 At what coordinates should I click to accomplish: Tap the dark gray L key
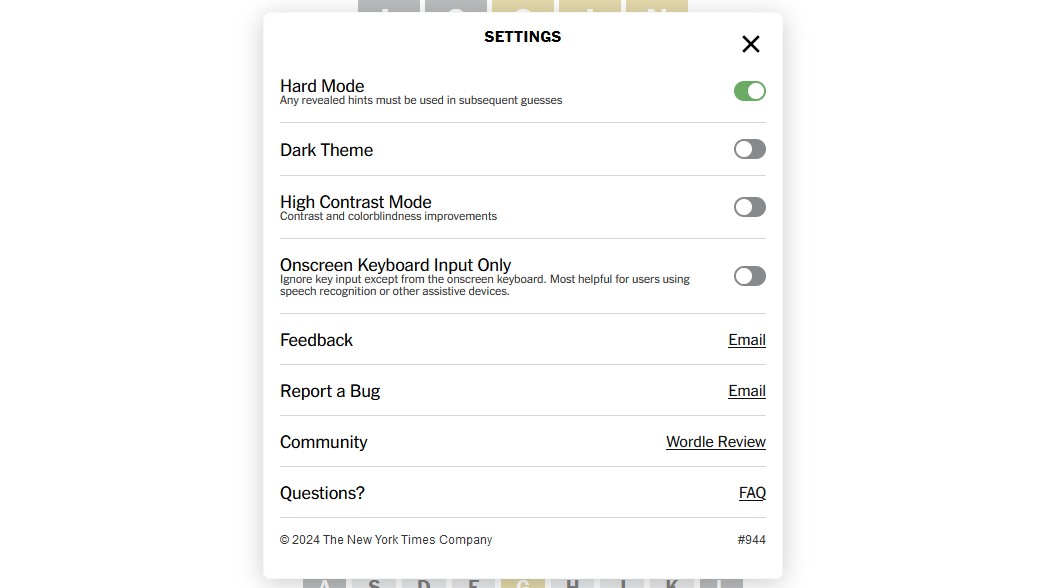(721, 583)
